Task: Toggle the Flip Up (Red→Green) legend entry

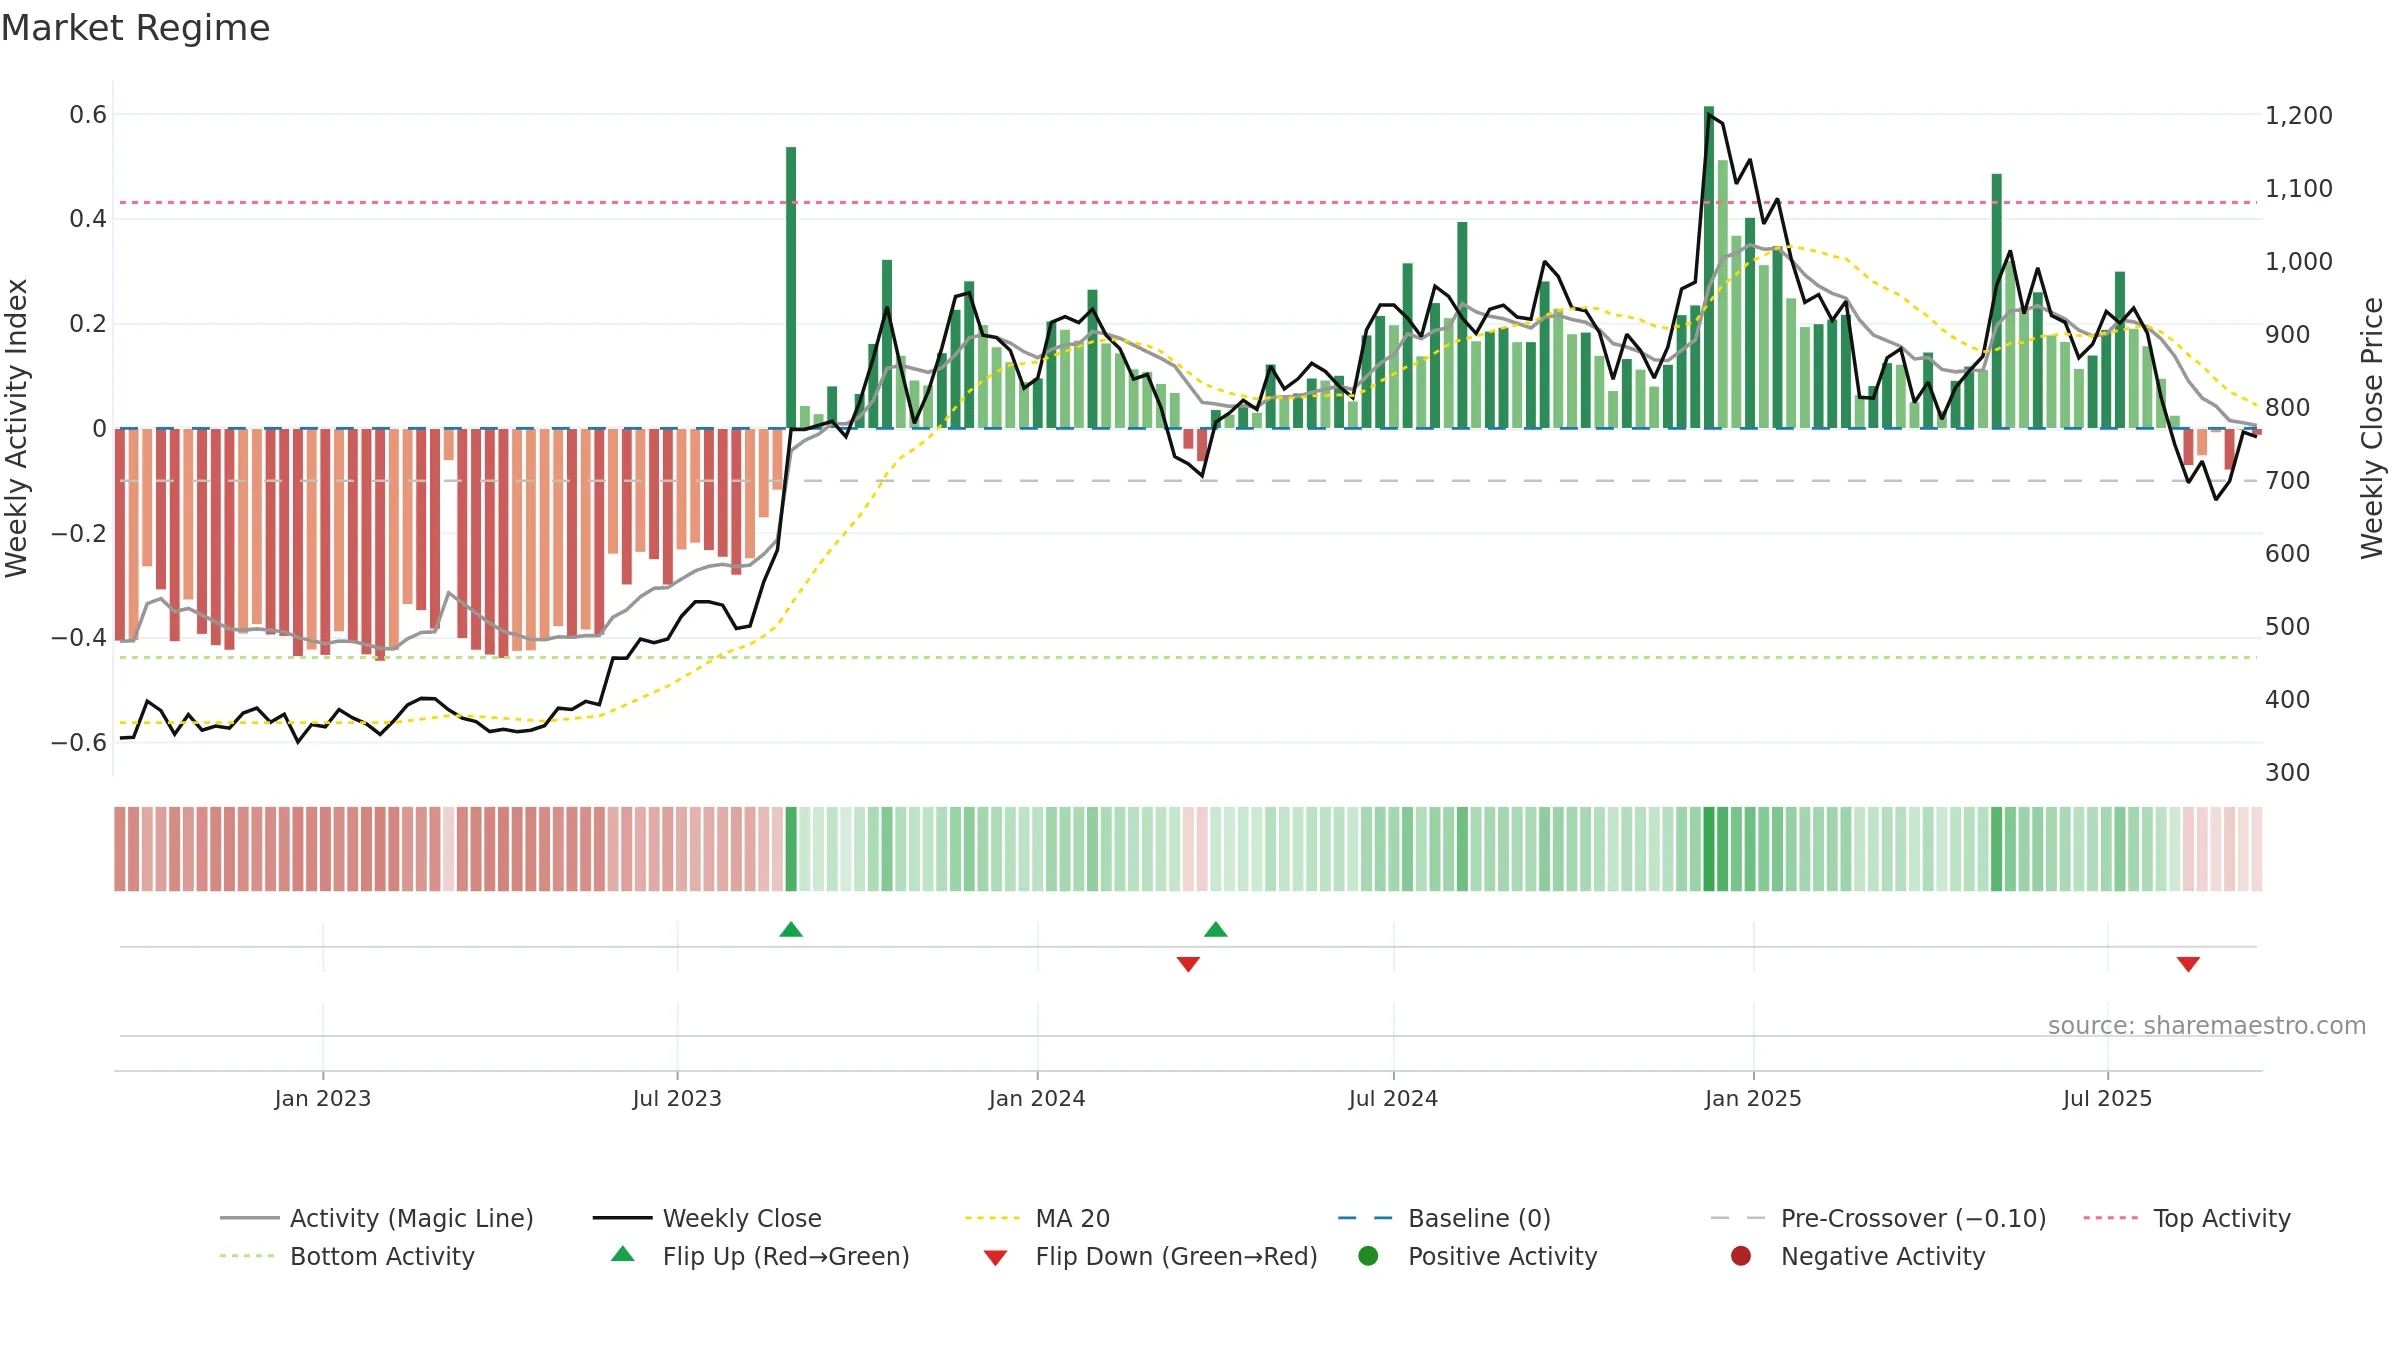Action: tap(760, 1256)
